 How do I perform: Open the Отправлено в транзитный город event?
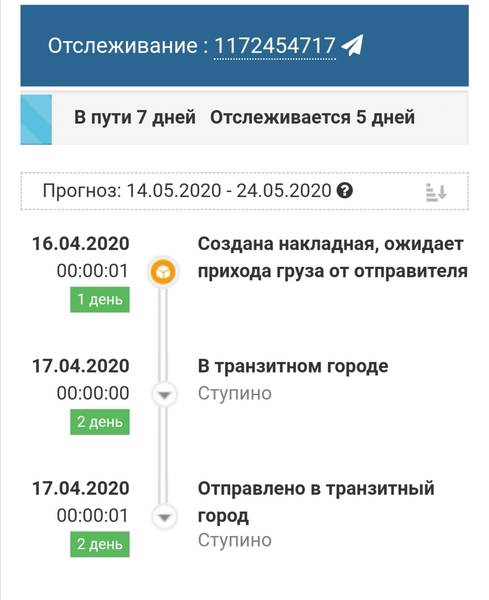(316, 502)
